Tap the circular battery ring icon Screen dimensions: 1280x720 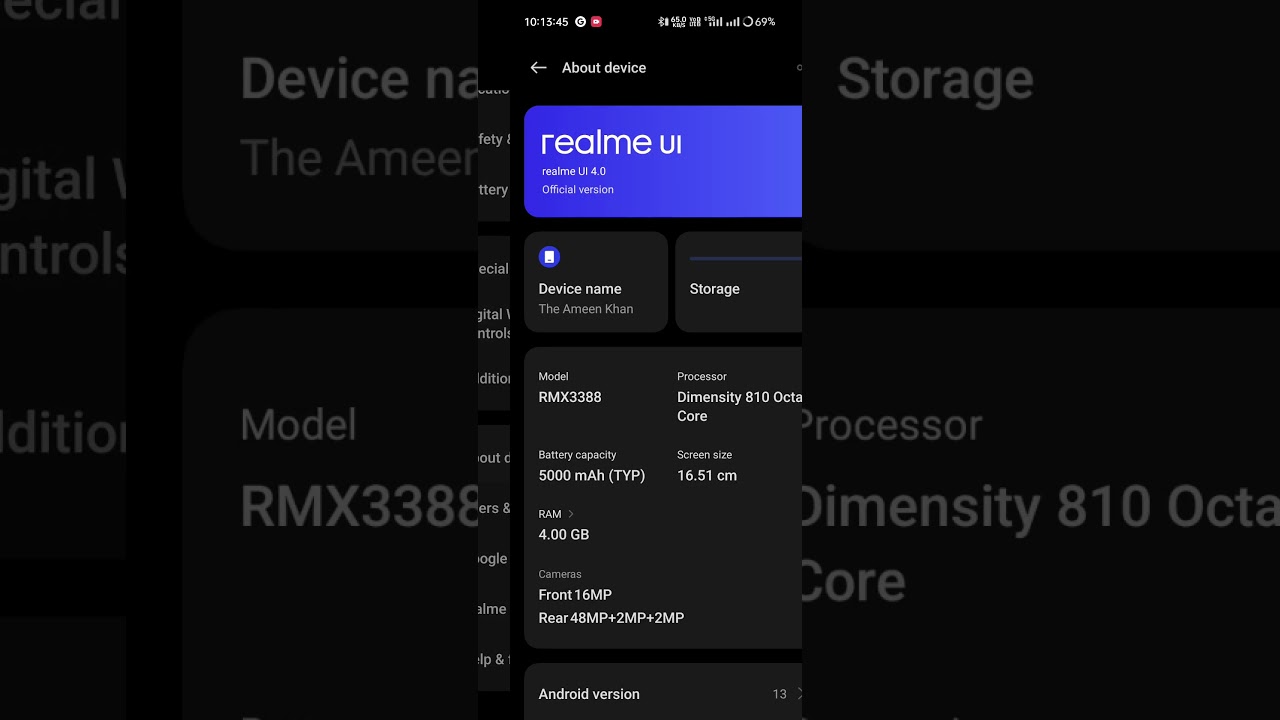point(748,22)
